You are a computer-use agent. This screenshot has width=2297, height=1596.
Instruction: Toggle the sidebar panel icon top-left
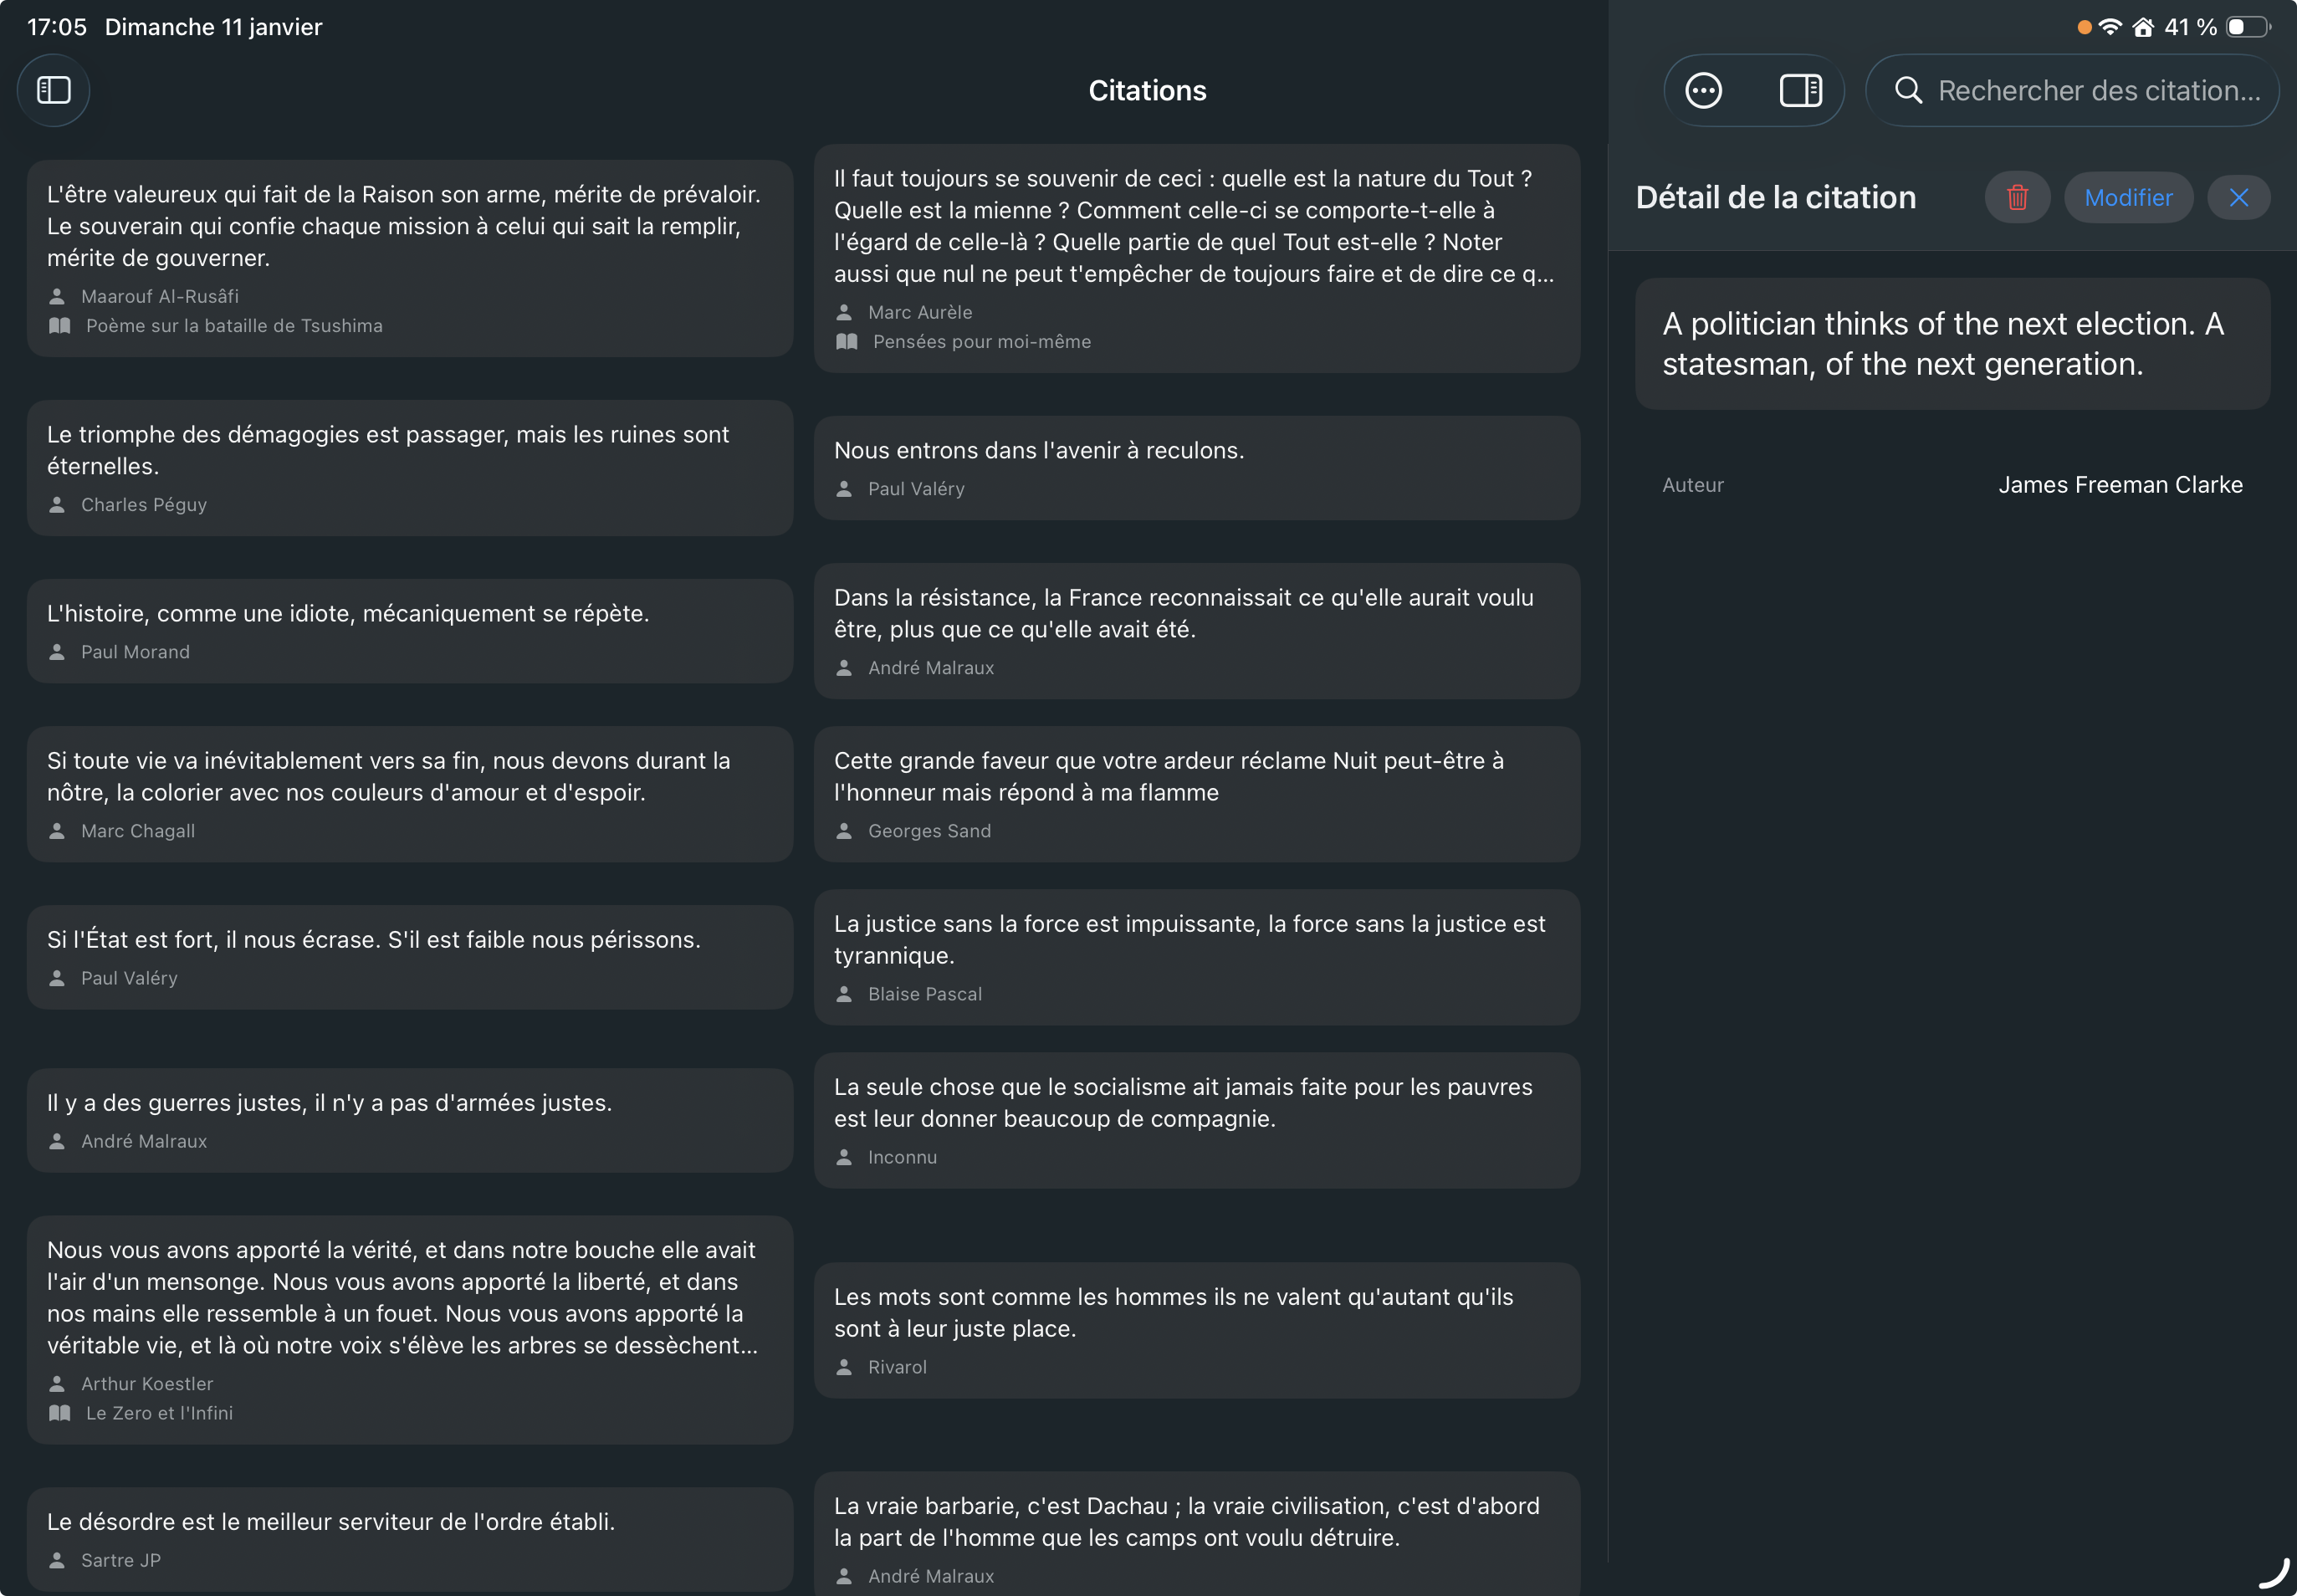click(x=53, y=90)
